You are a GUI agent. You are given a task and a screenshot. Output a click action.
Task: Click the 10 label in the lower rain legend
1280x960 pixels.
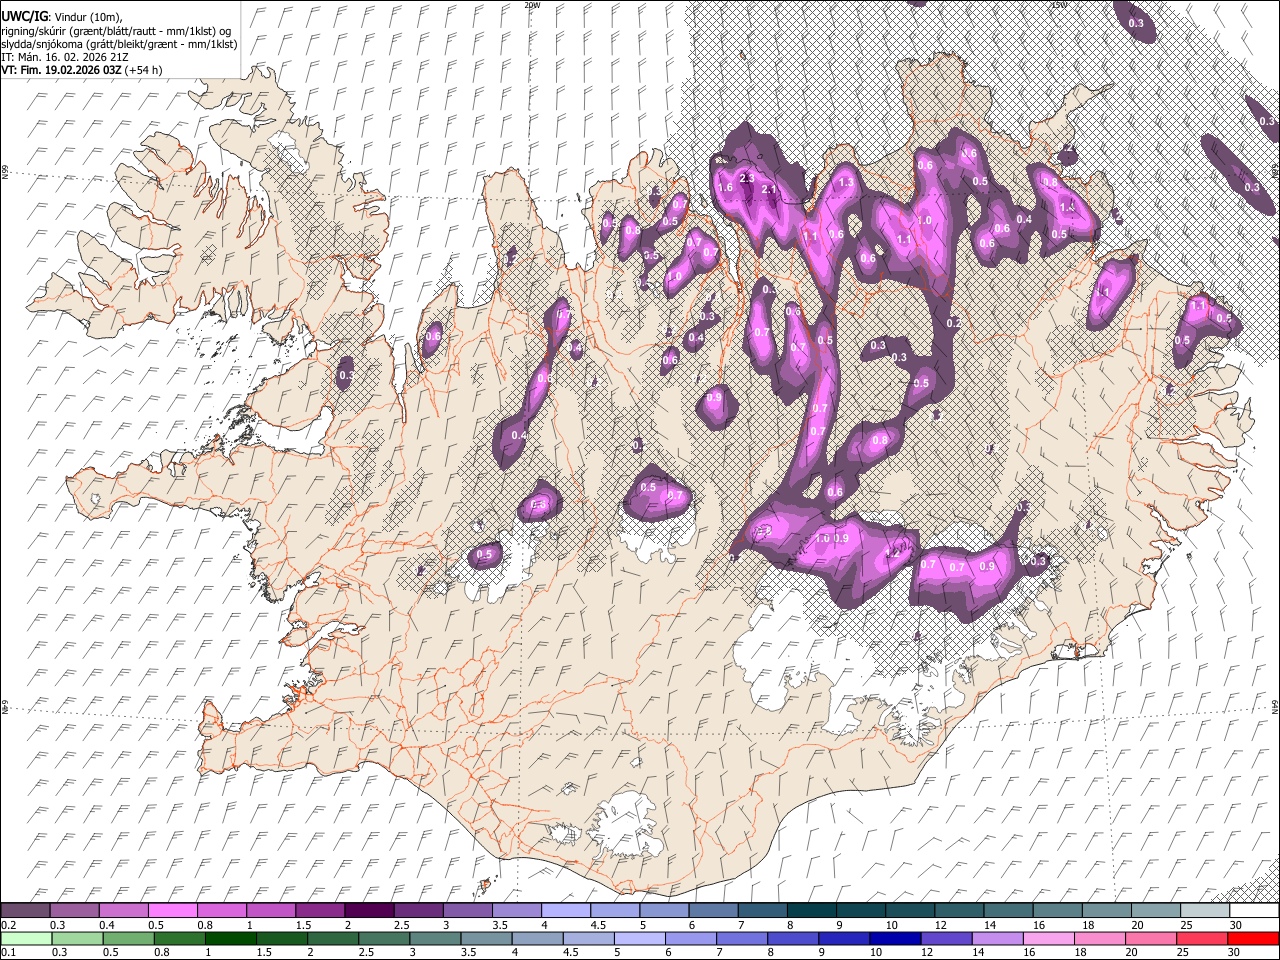pyautogui.click(x=876, y=952)
